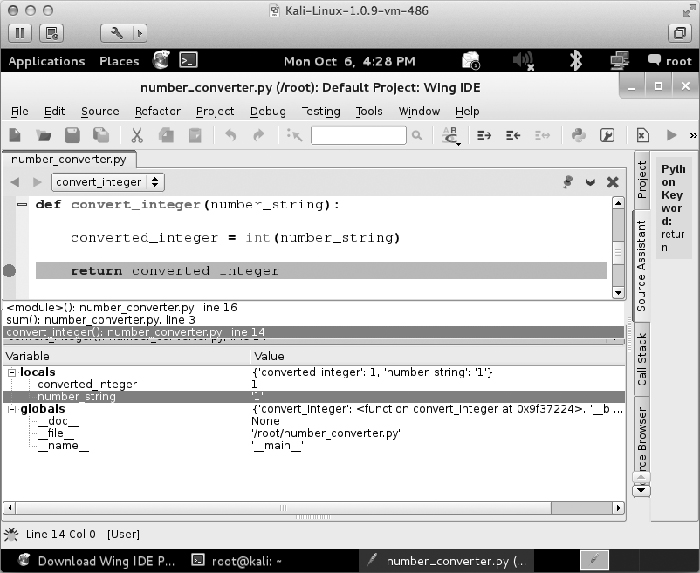Toggle the breakpoint on the return line
This screenshot has width=700, height=573.
tap(10, 270)
